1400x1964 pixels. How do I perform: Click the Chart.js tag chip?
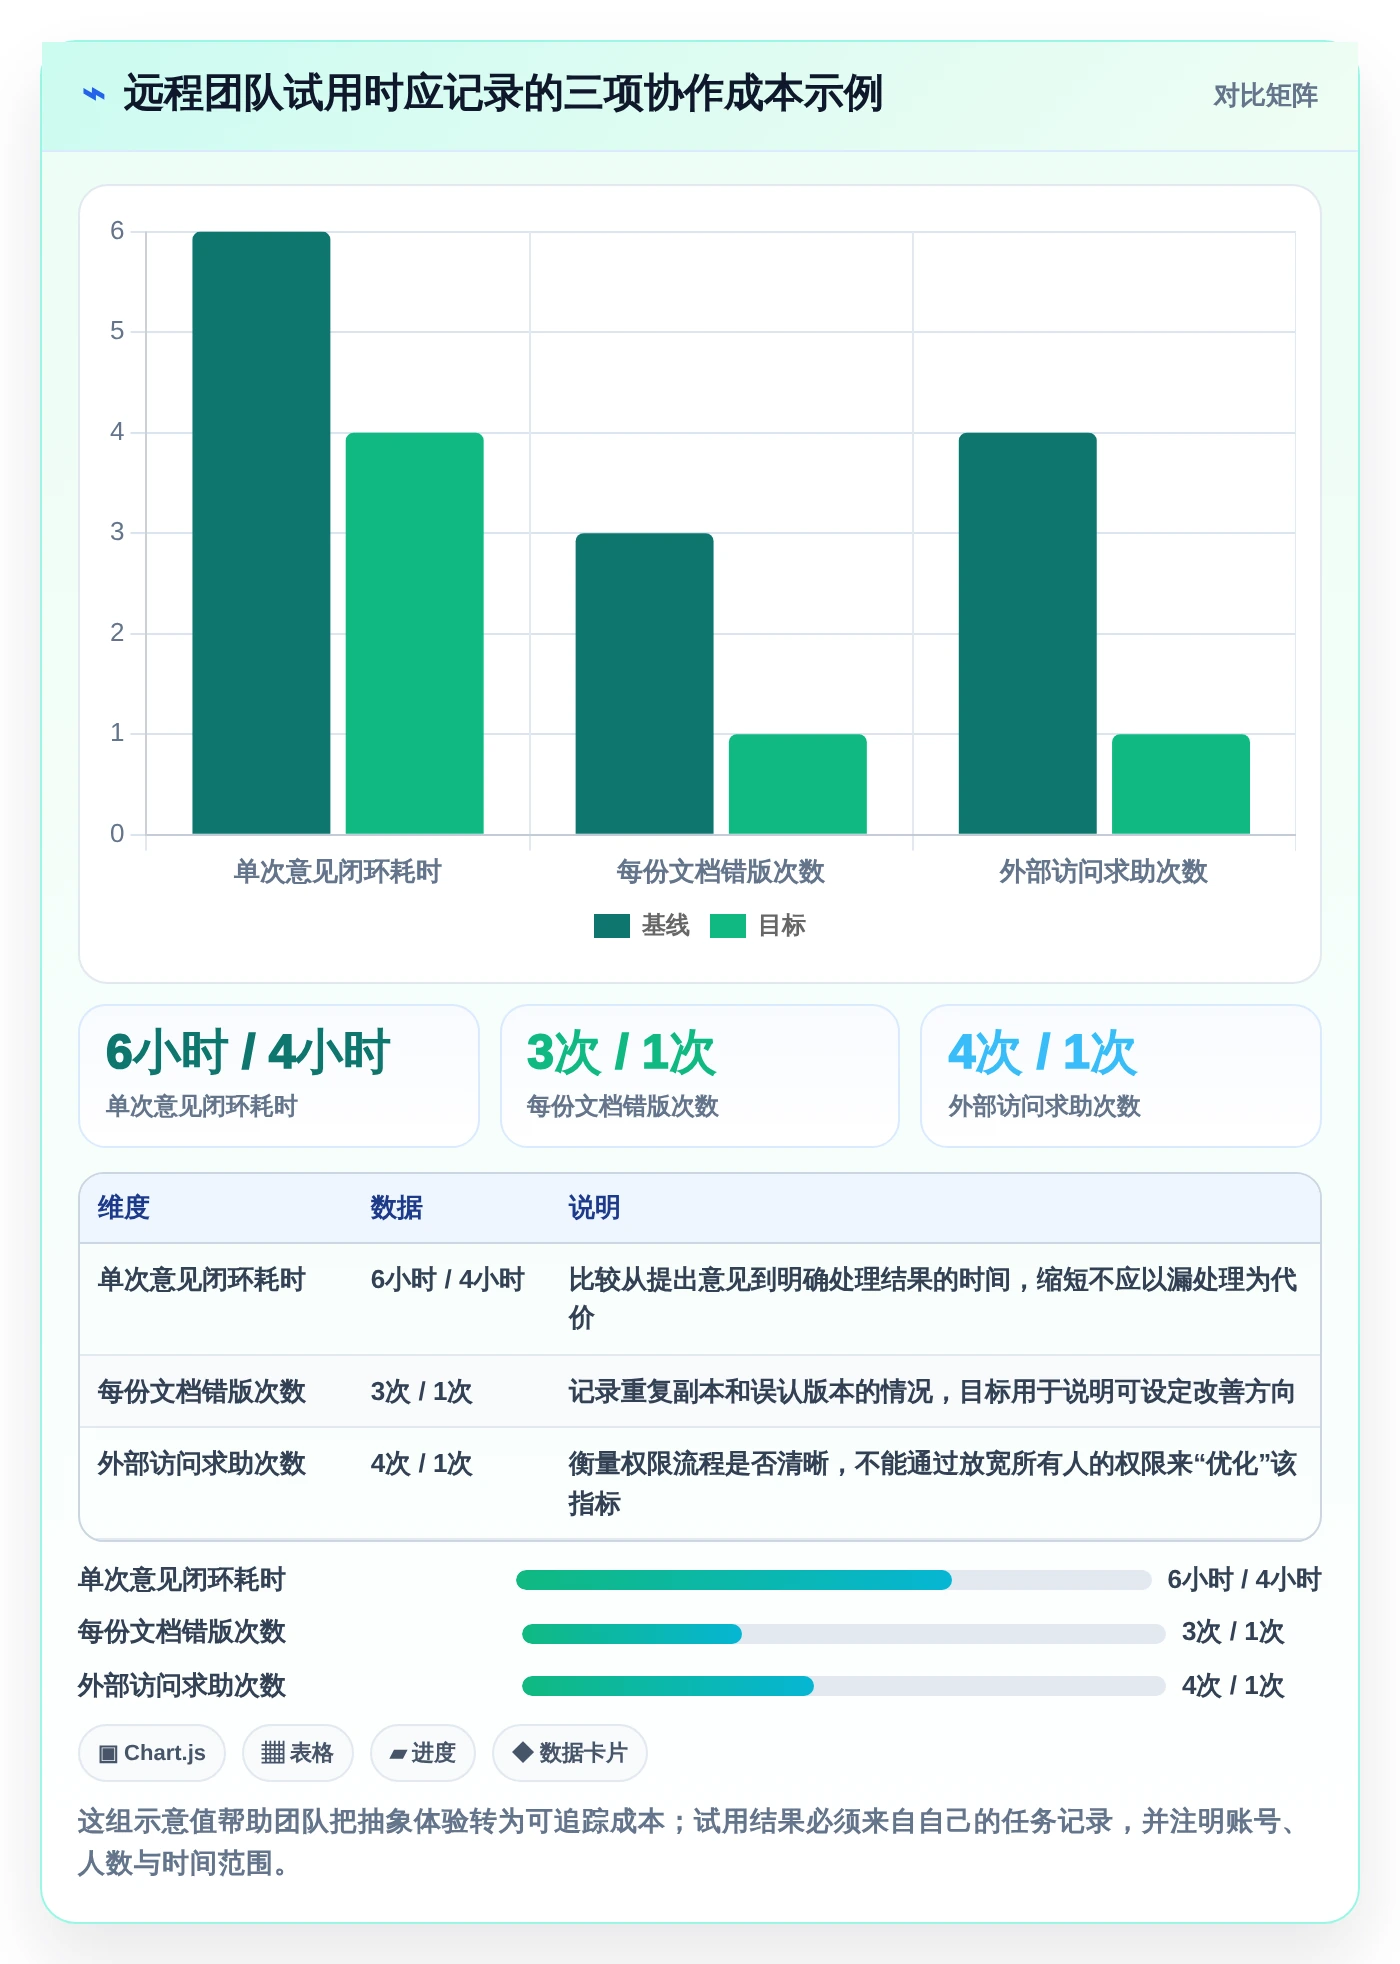tap(152, 1753)
